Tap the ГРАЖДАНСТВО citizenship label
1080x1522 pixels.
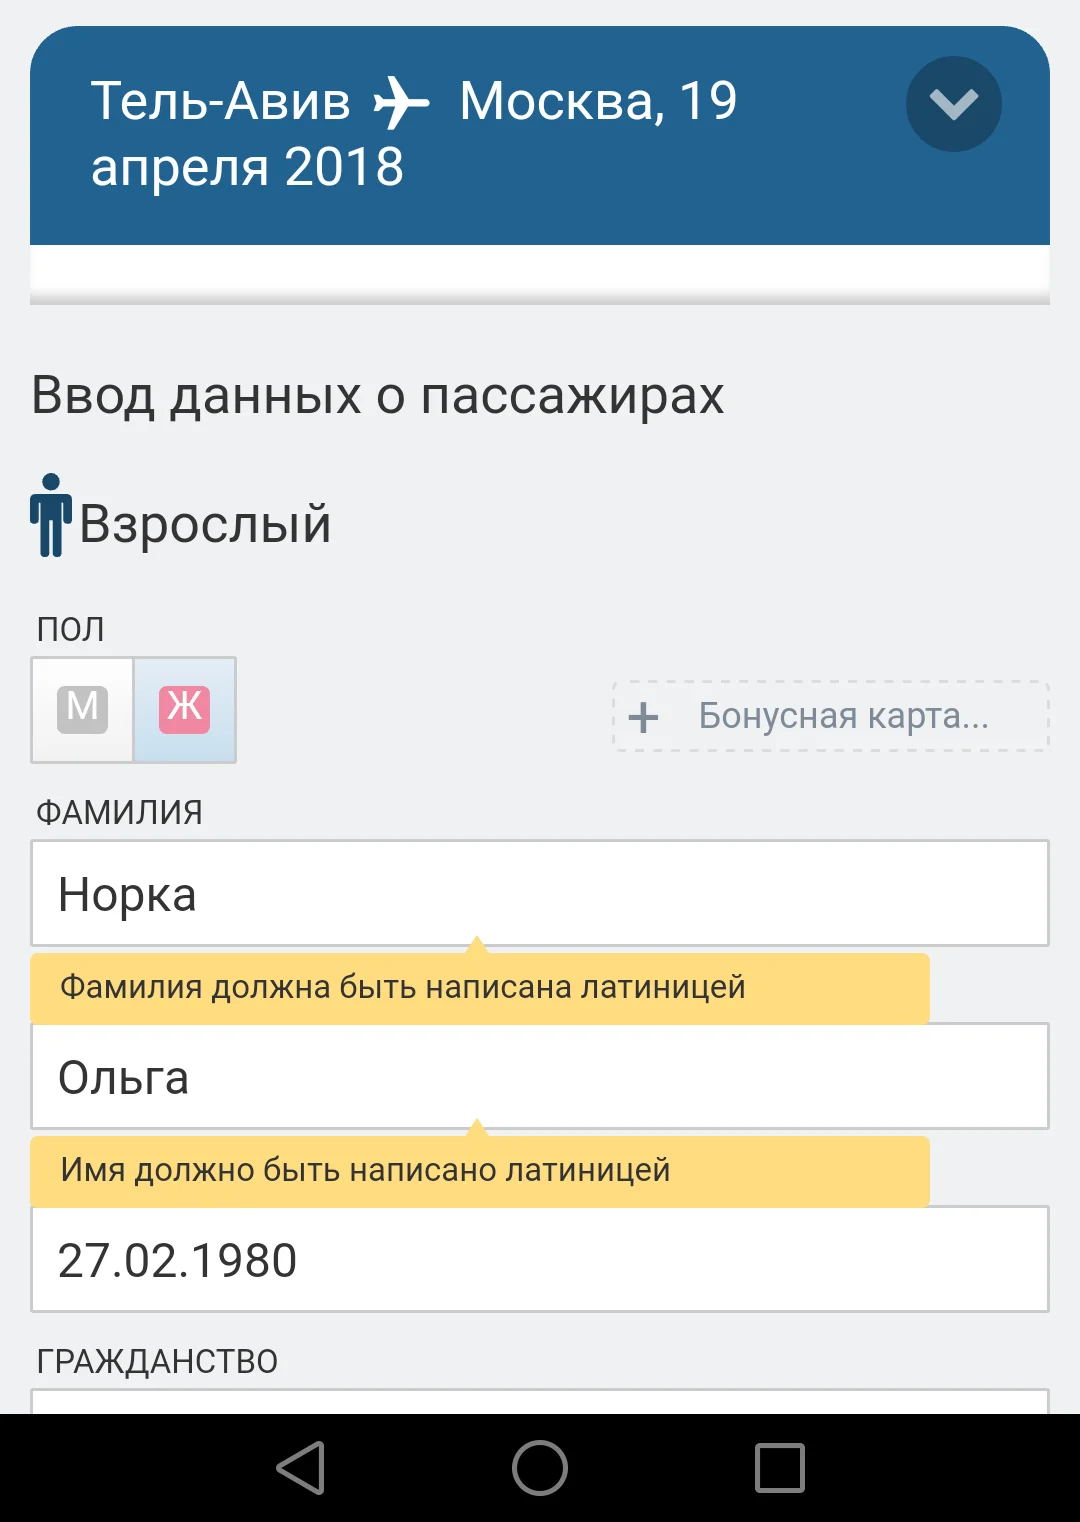click(157, 1361)
